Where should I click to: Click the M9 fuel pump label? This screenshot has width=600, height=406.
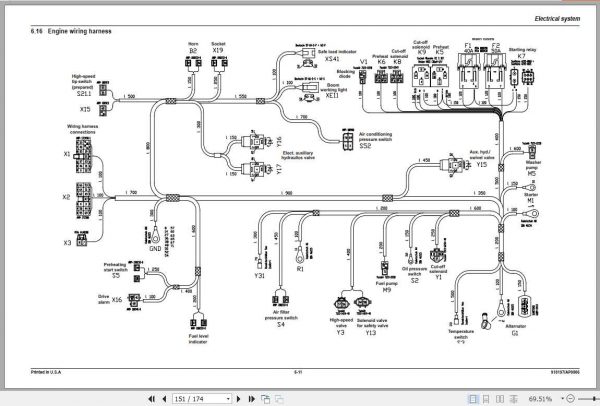click(x=387, y=290)
